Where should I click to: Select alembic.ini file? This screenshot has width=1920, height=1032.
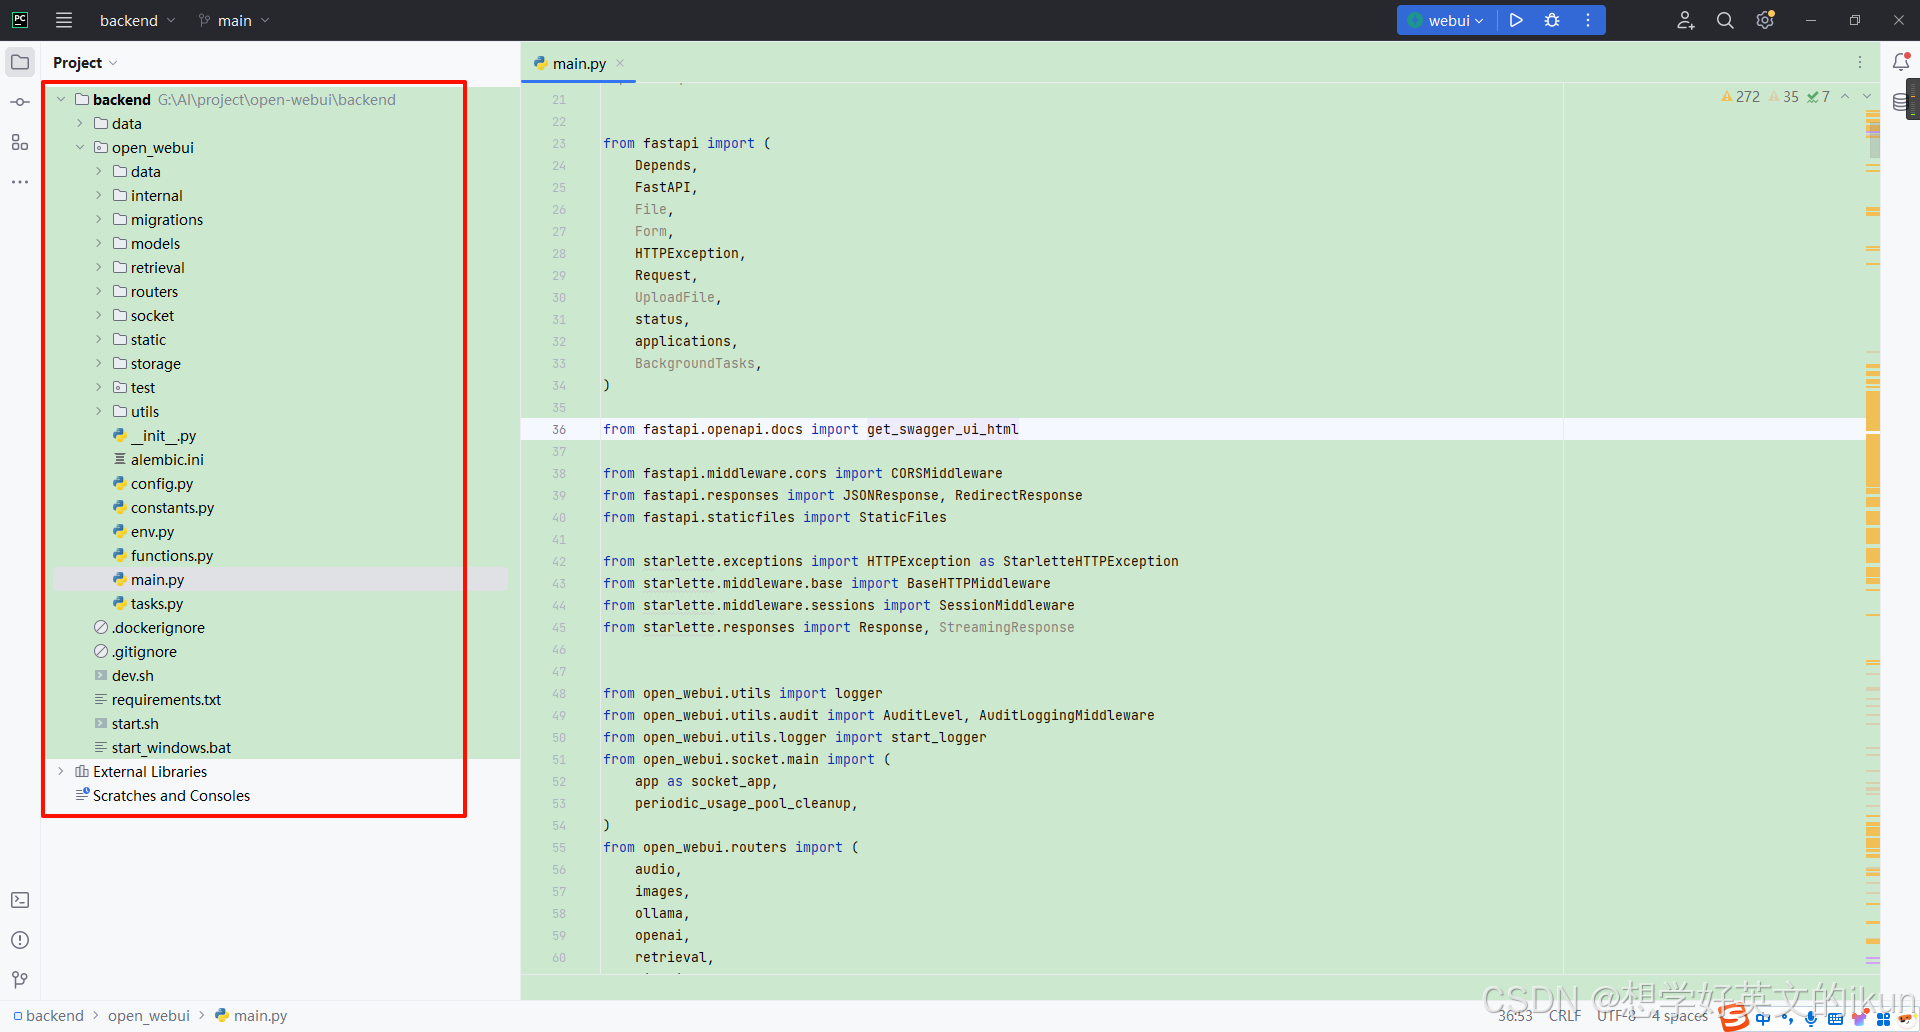[x=167, y=460]
